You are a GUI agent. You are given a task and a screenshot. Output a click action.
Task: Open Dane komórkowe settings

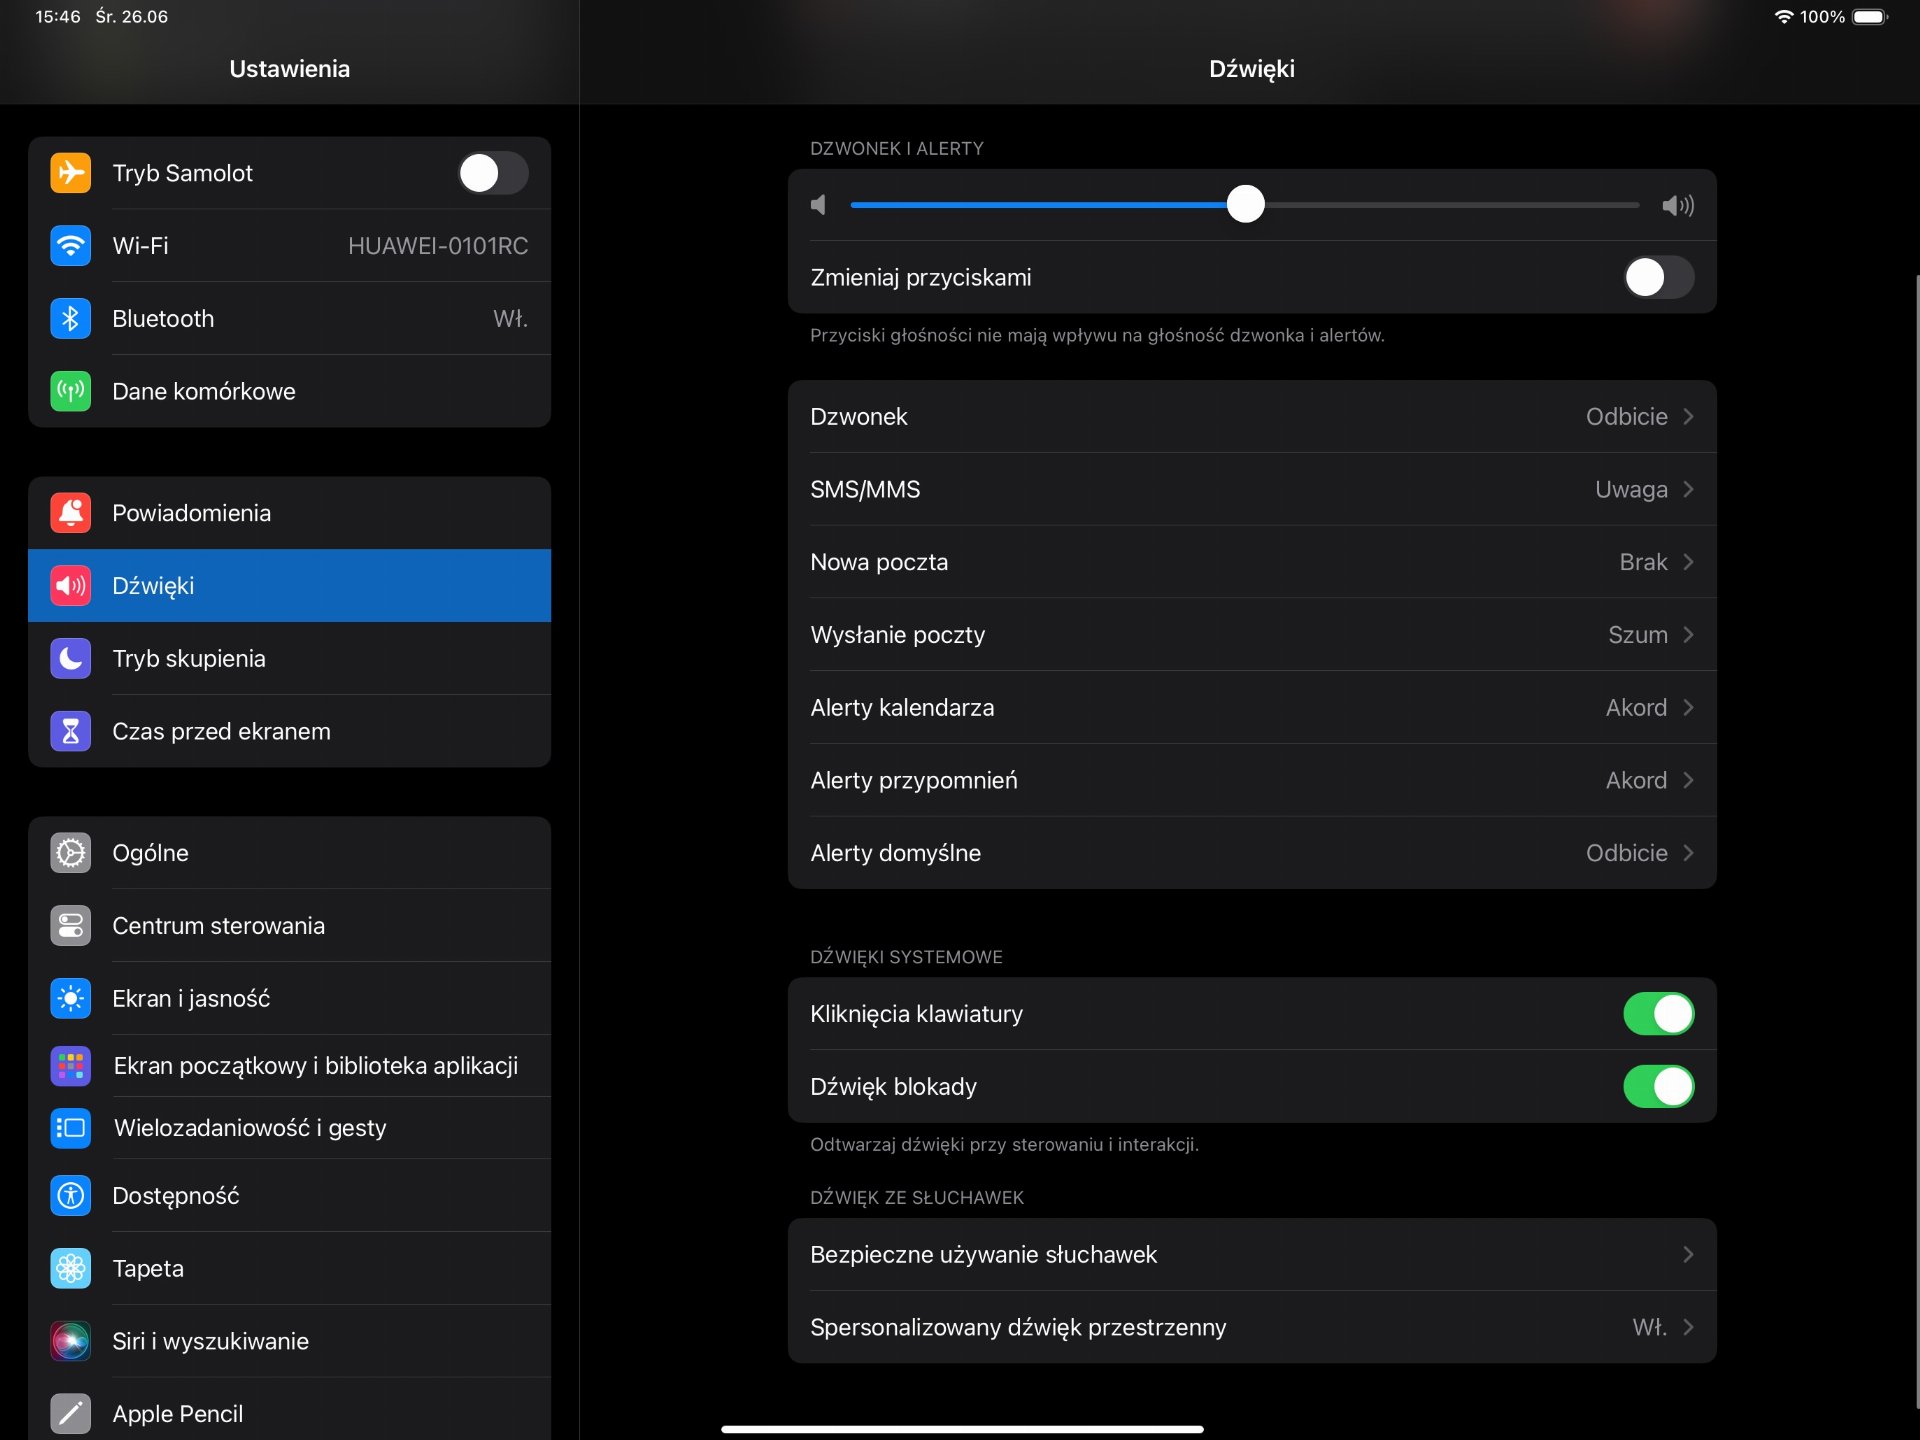tap(289, 391)
